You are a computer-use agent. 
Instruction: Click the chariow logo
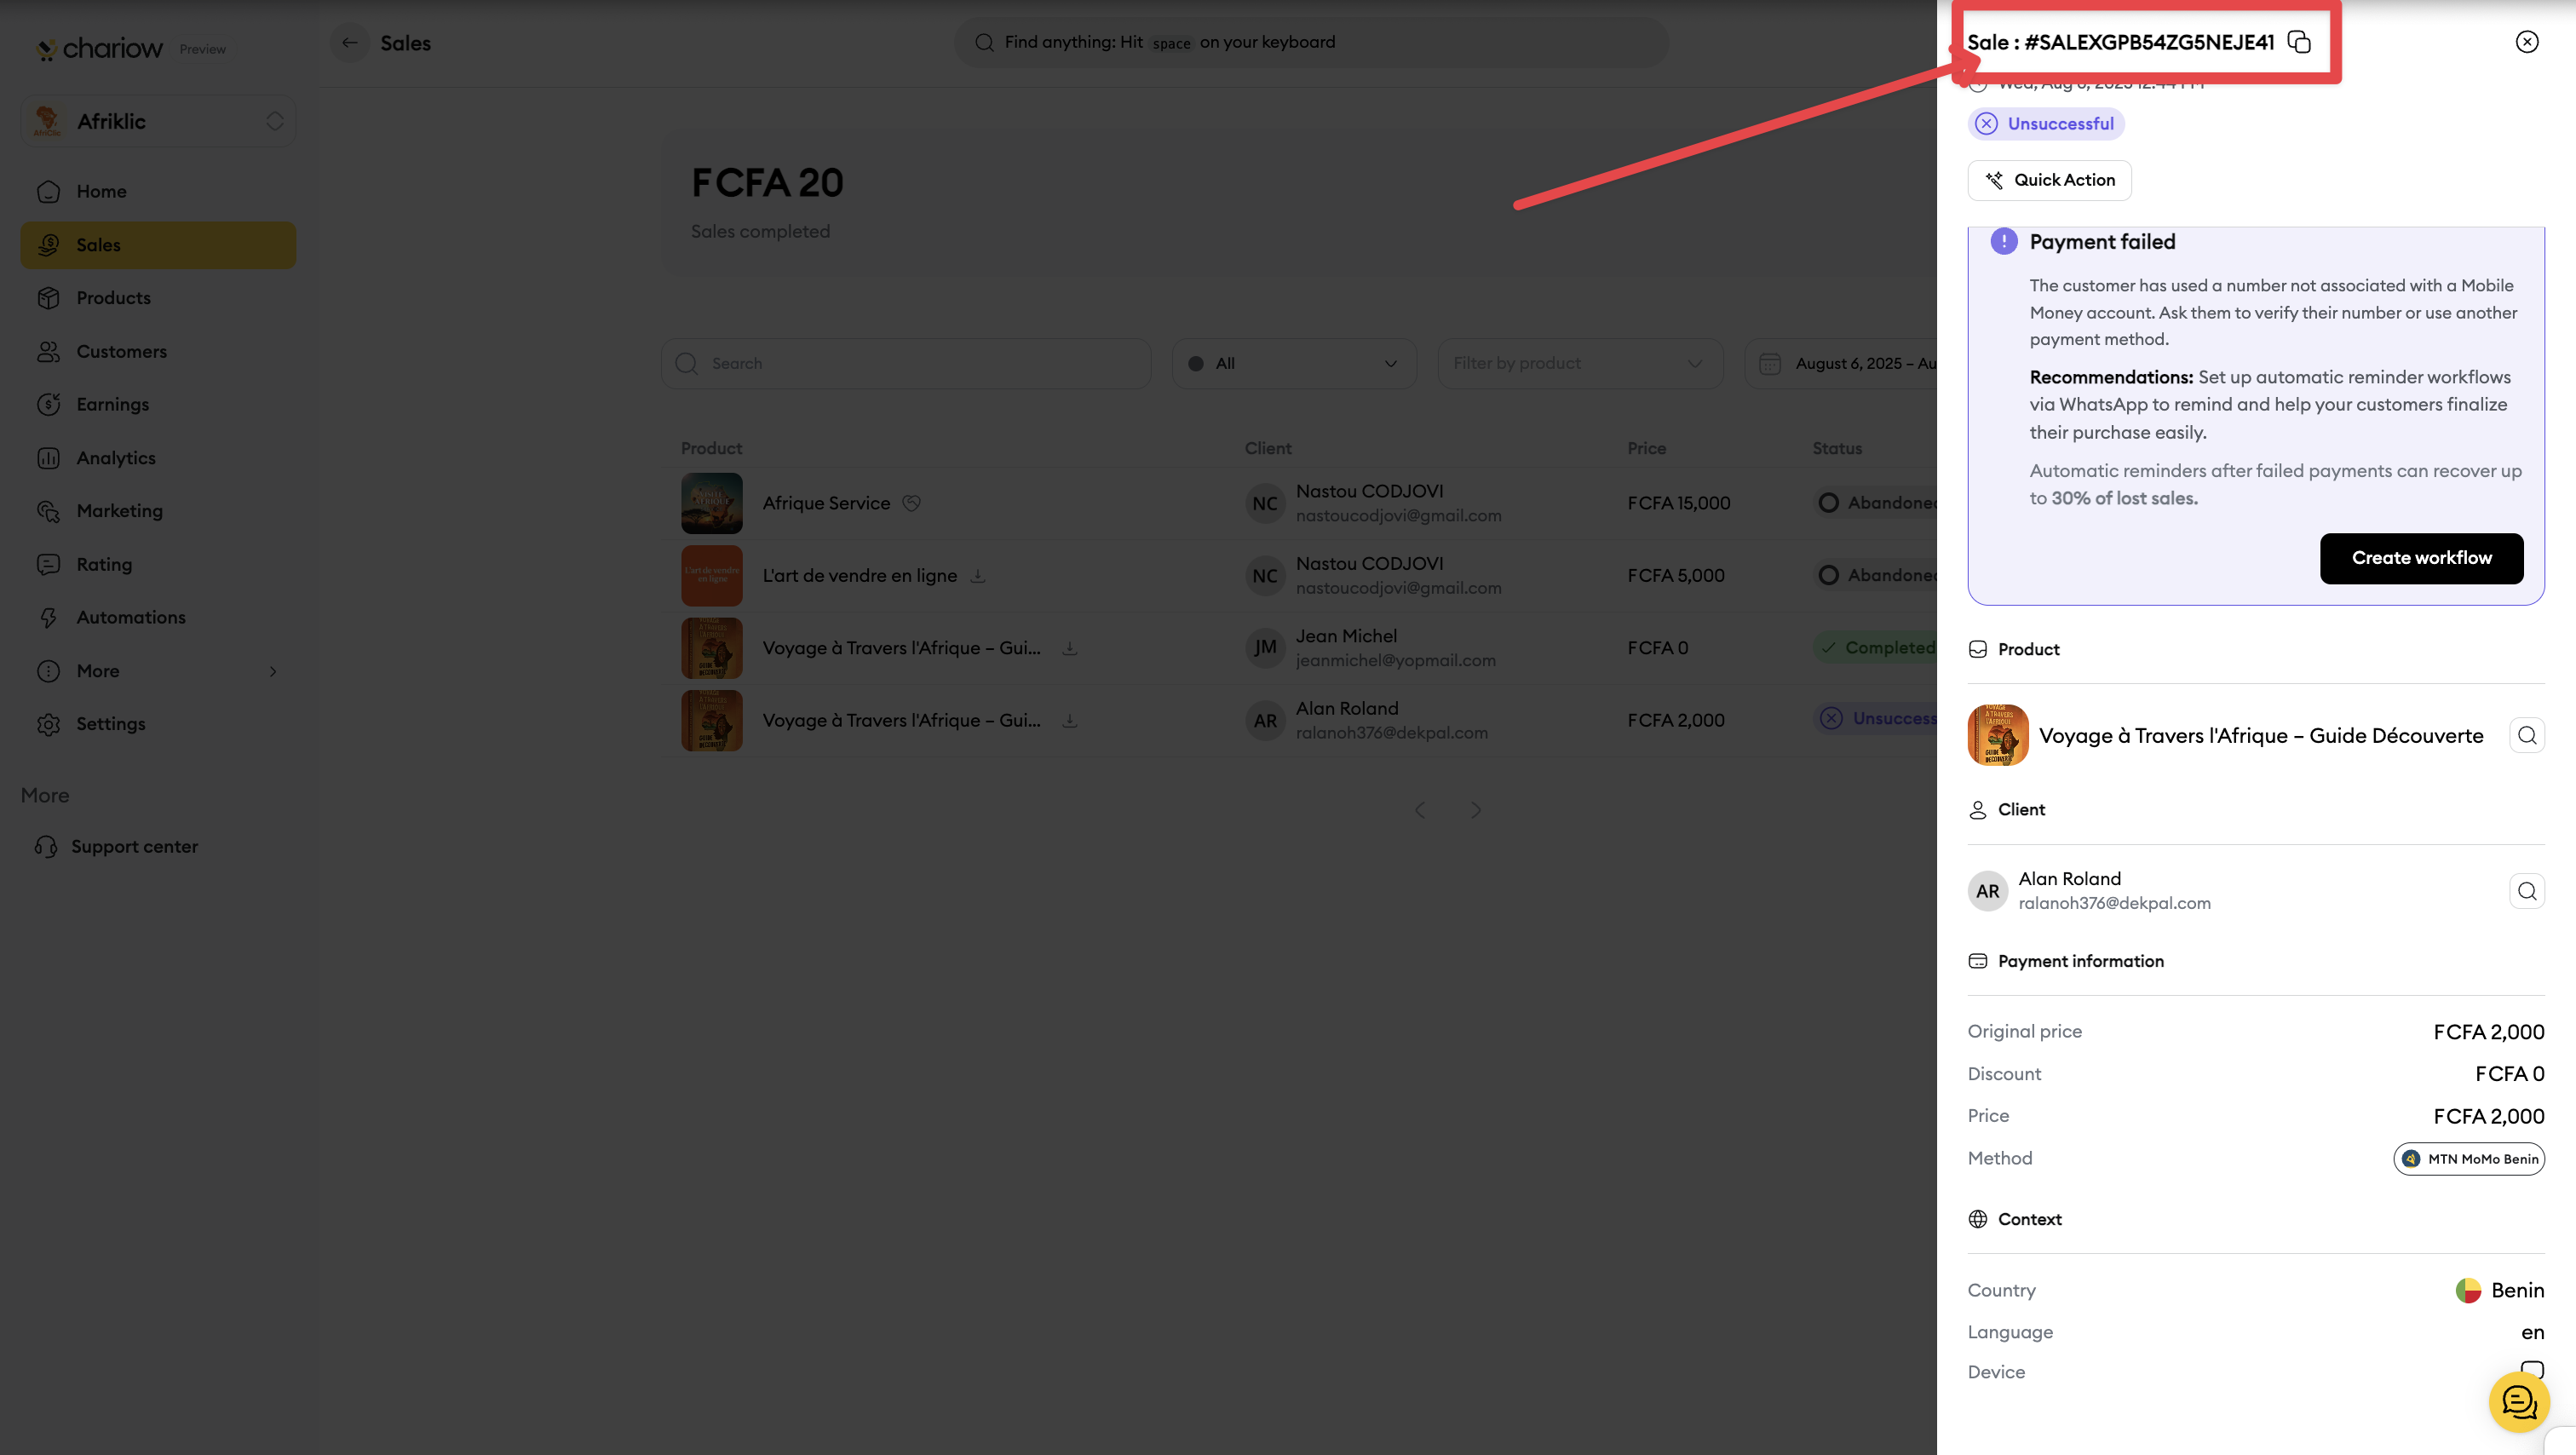point(99,48)
